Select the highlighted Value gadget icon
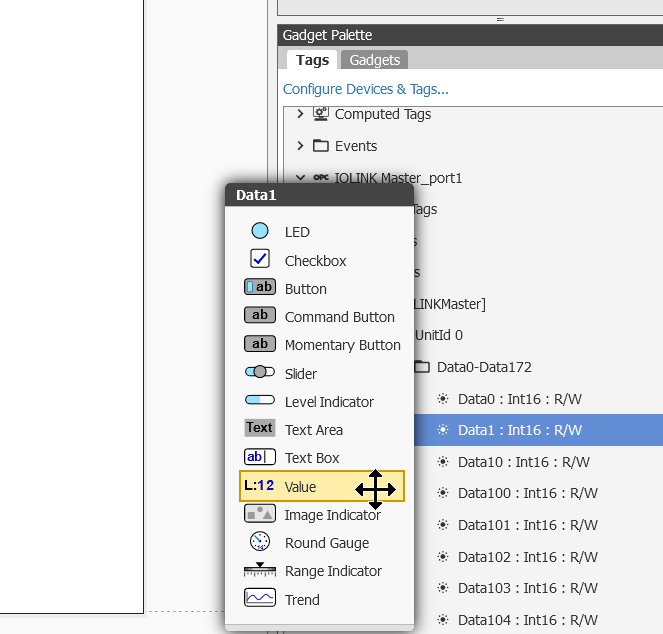This screenshot has width=663, height=634. pos(259,486)
